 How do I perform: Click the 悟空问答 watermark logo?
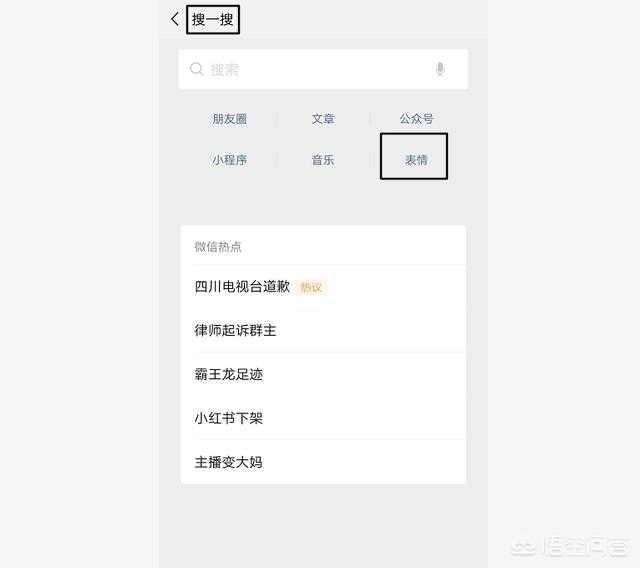(x=570, y=546)
